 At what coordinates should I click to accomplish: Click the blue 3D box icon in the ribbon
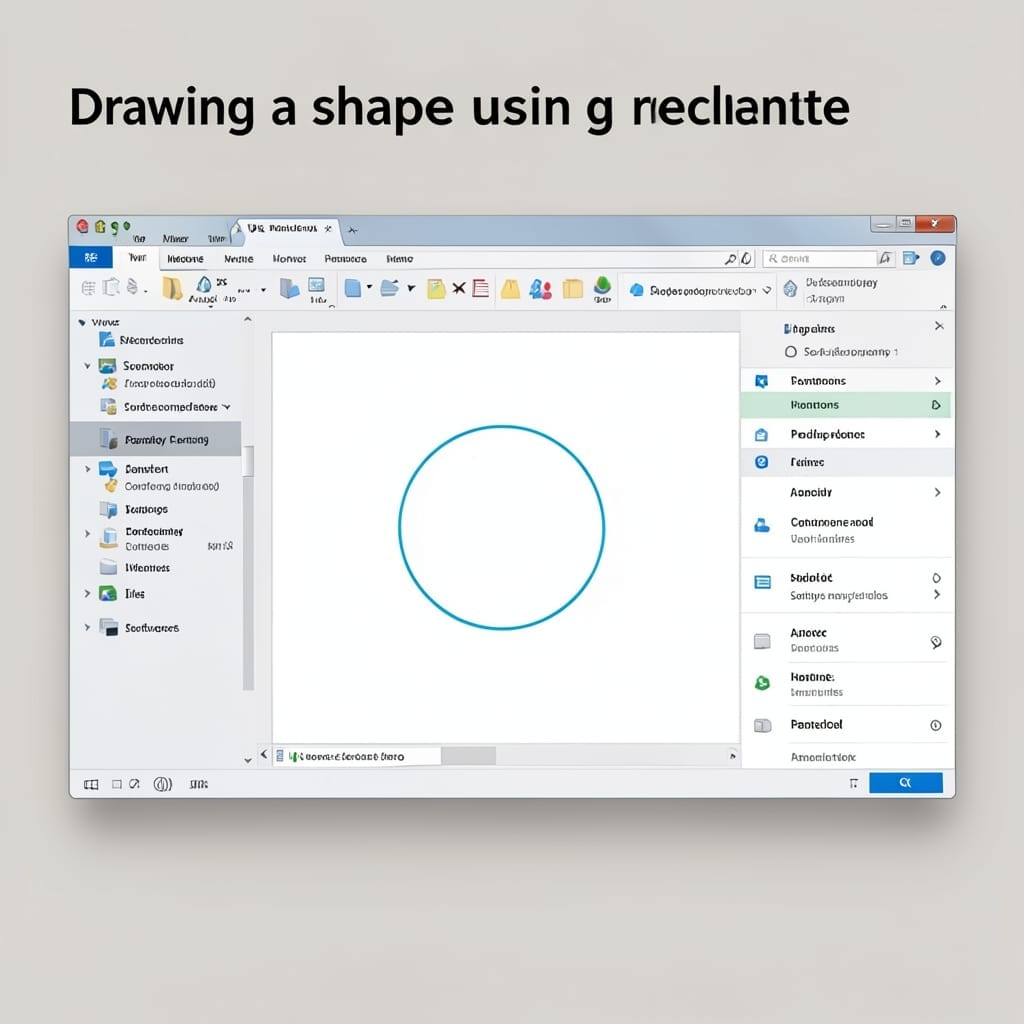(289, 287)
